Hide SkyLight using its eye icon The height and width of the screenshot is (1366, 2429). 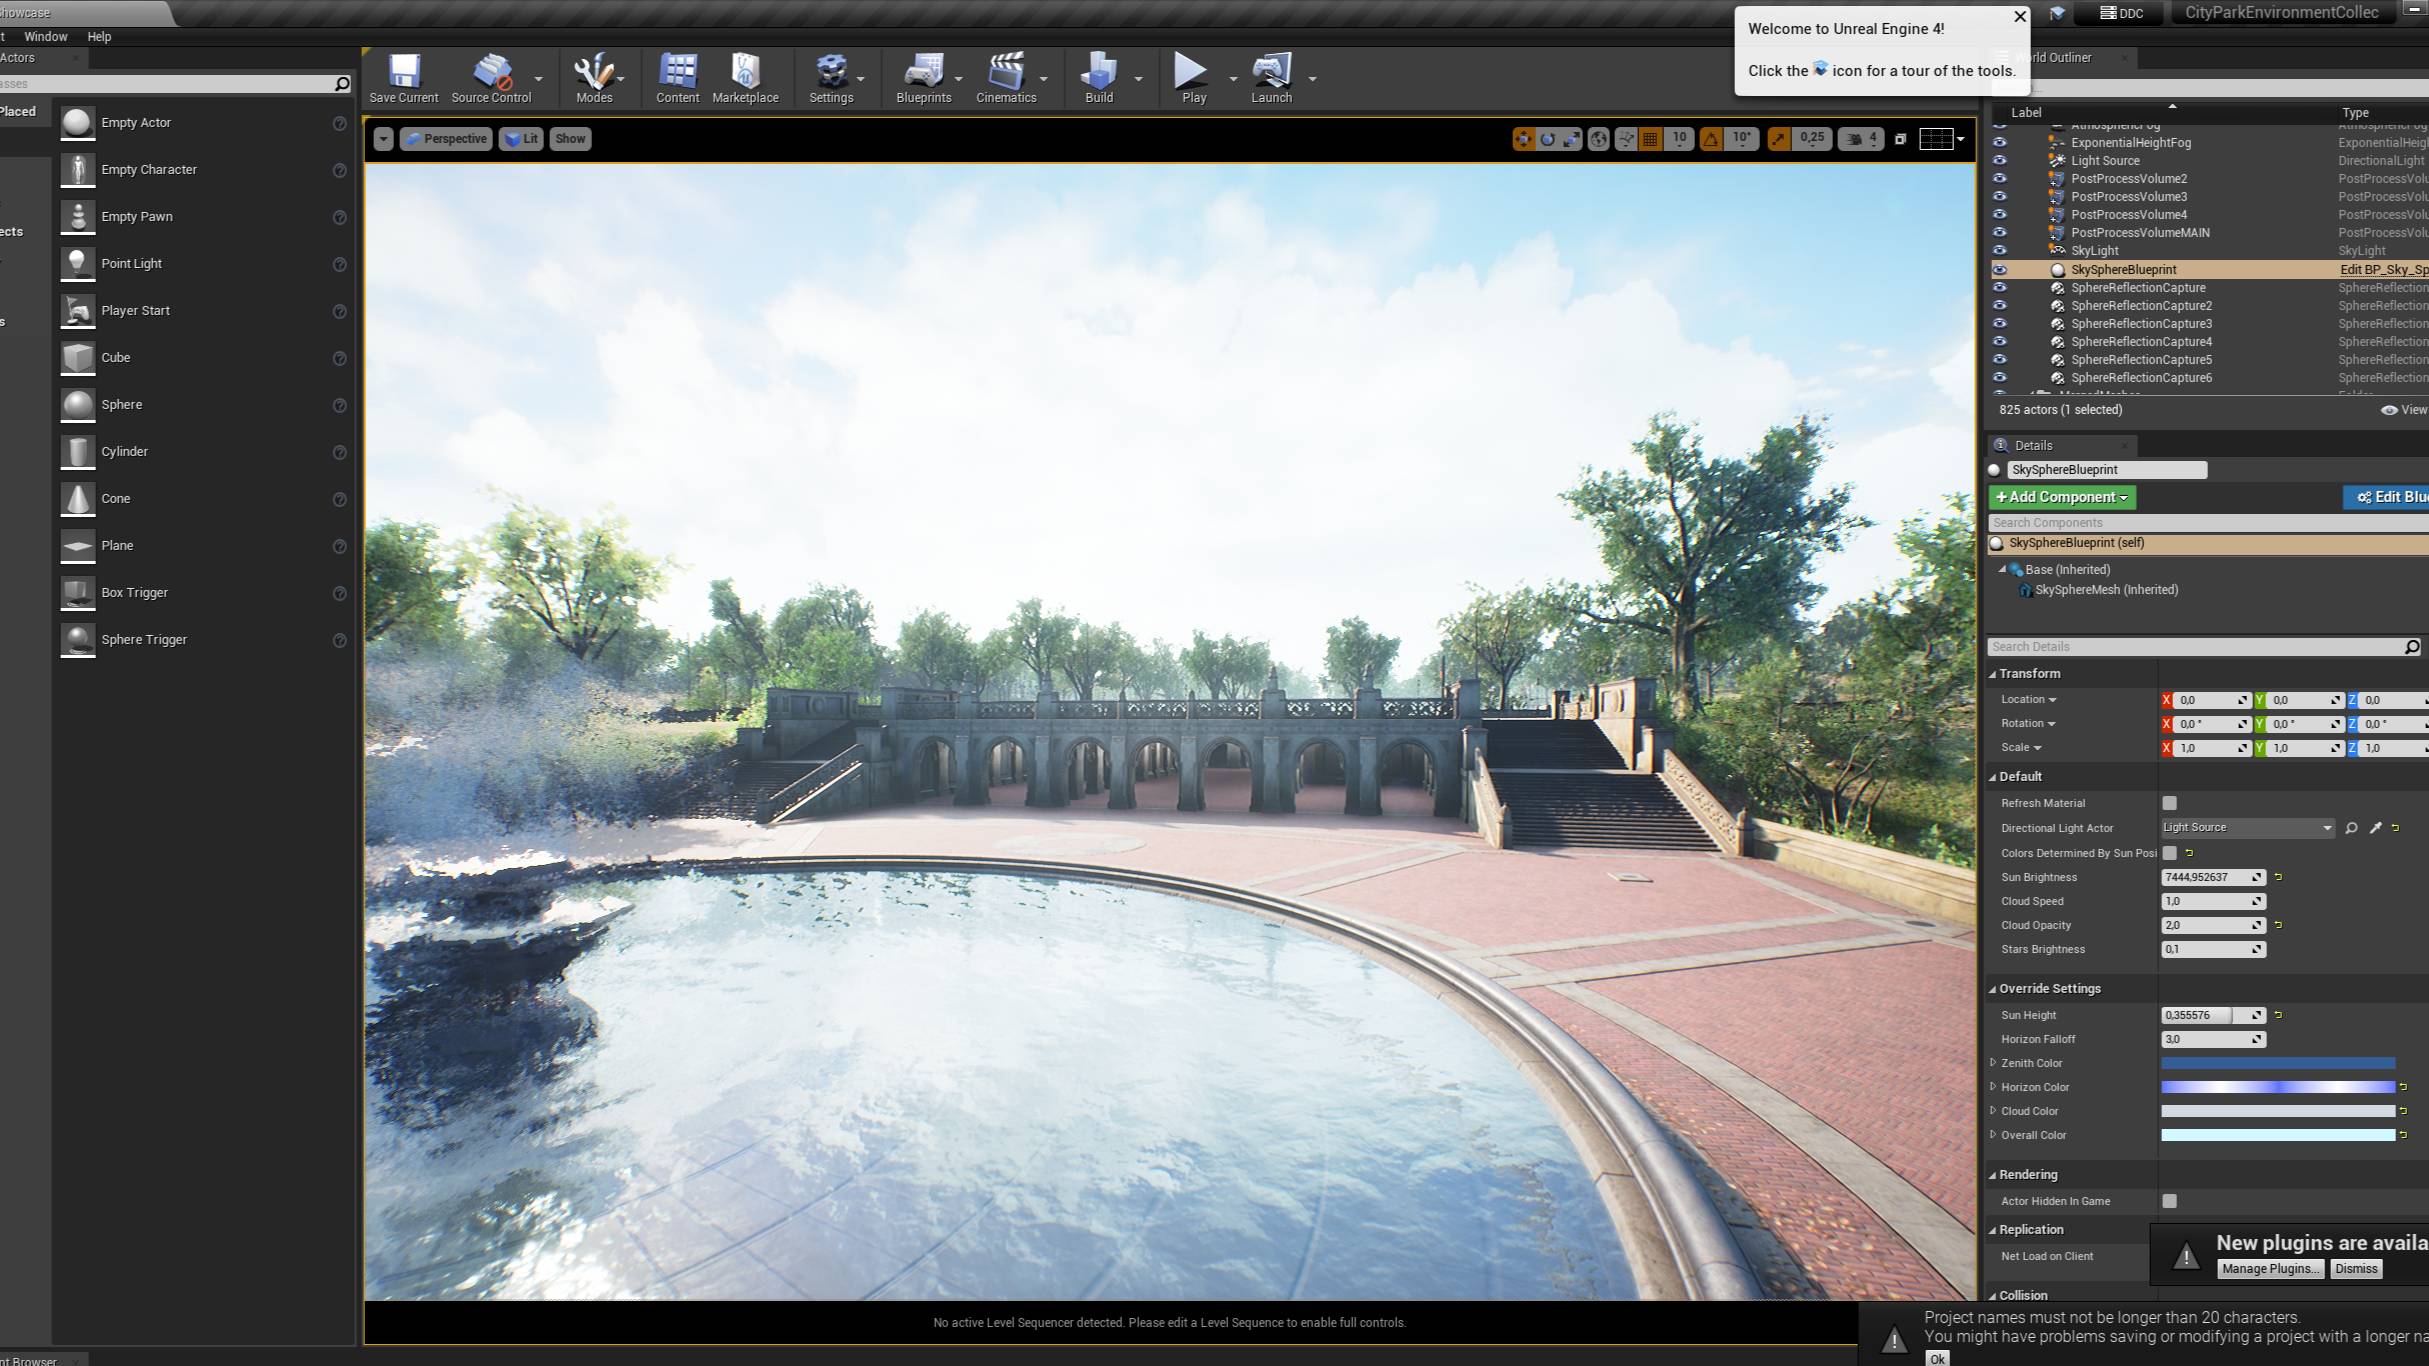coord(1999,250)
